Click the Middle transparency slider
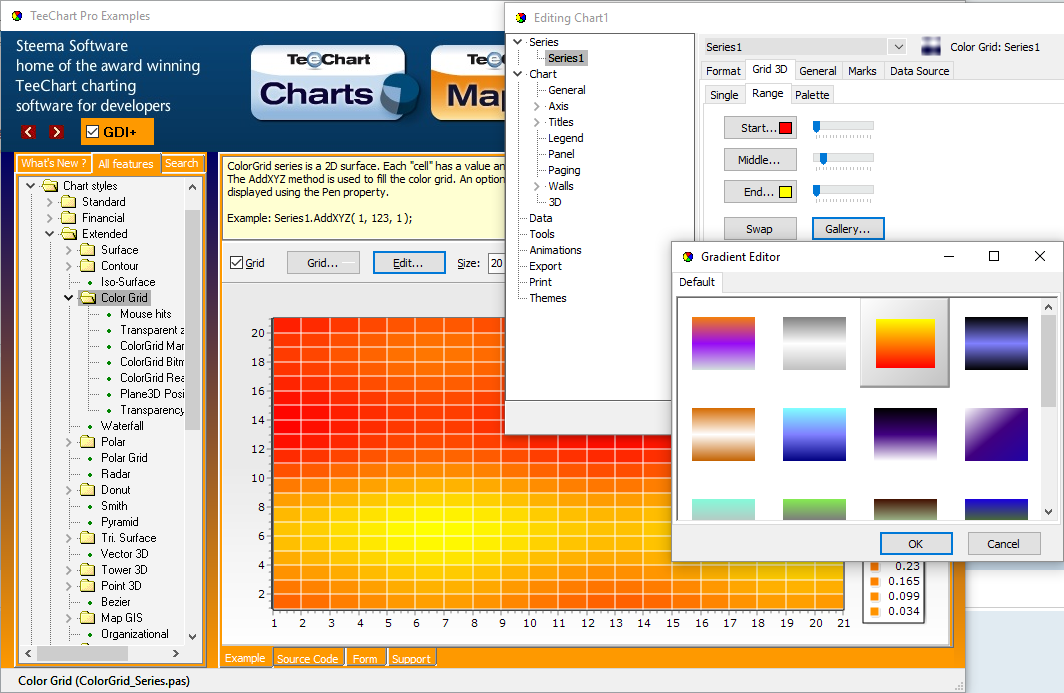1064x693 pixels. click(x=843, y=160)
